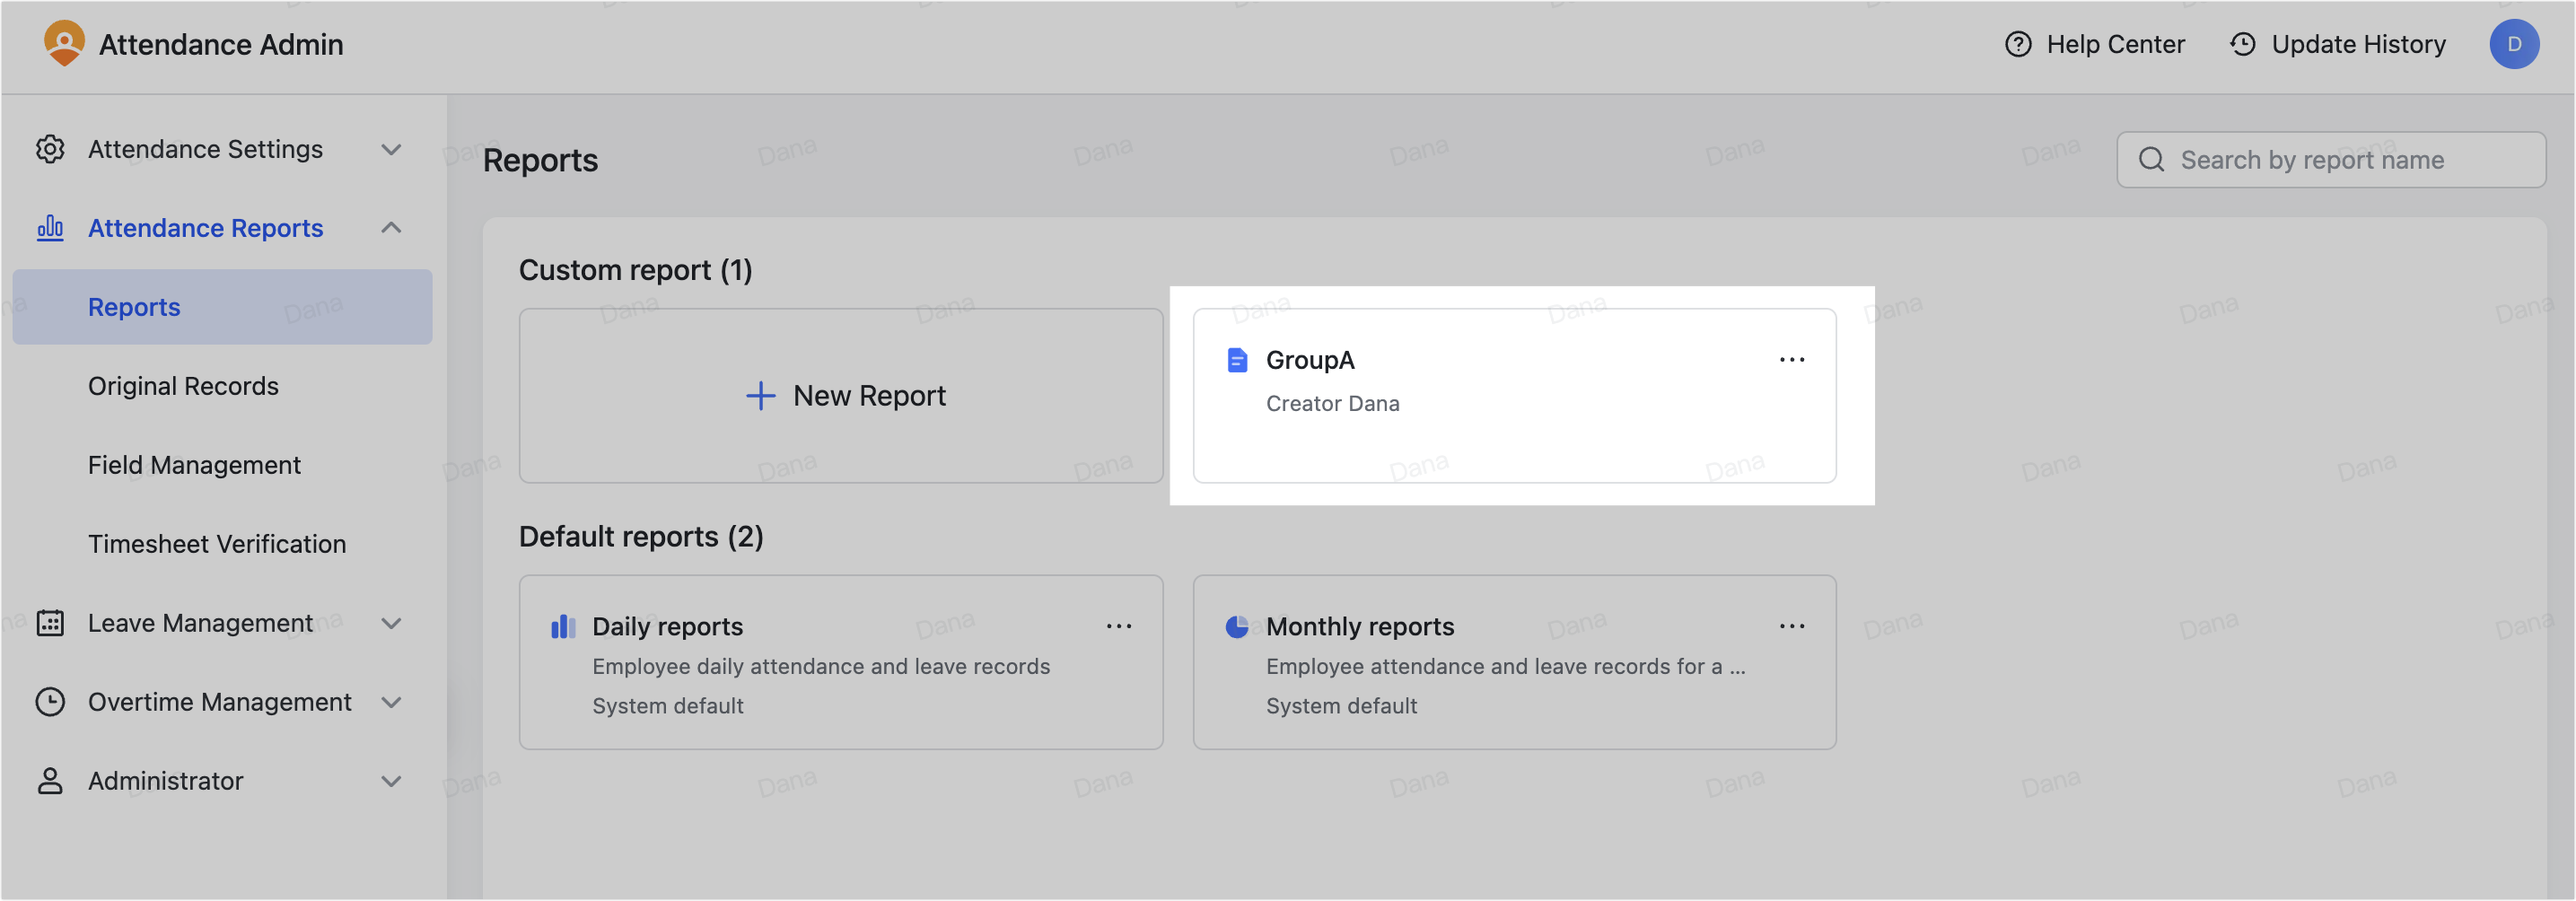Open the GroupA report options menu
This screenshot has height=901, width=2576.
point(1791,359)
